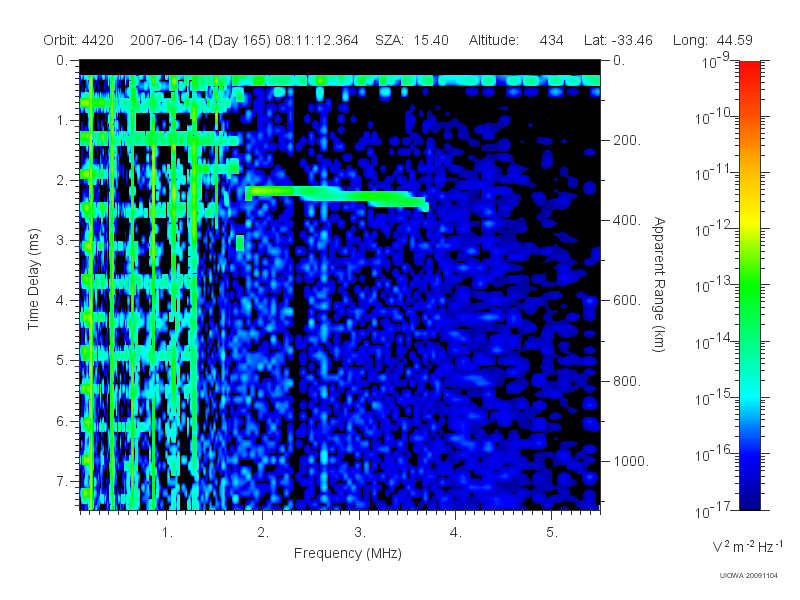The height and width of the screenshot is (600, 800).
Task: Click the 'Time Delay (ms)' axis title
Action: click(x=34, y=279)
